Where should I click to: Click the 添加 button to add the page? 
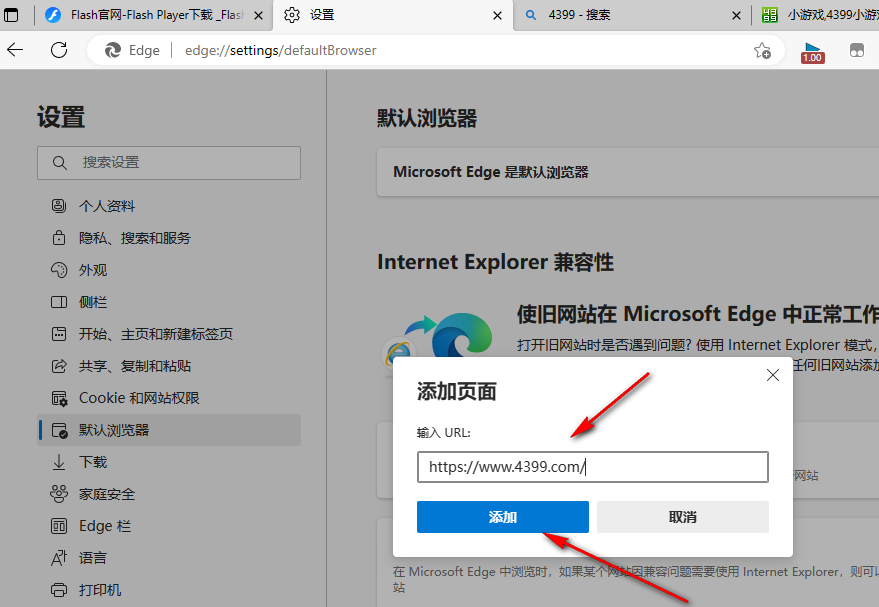tap(502, 516)
